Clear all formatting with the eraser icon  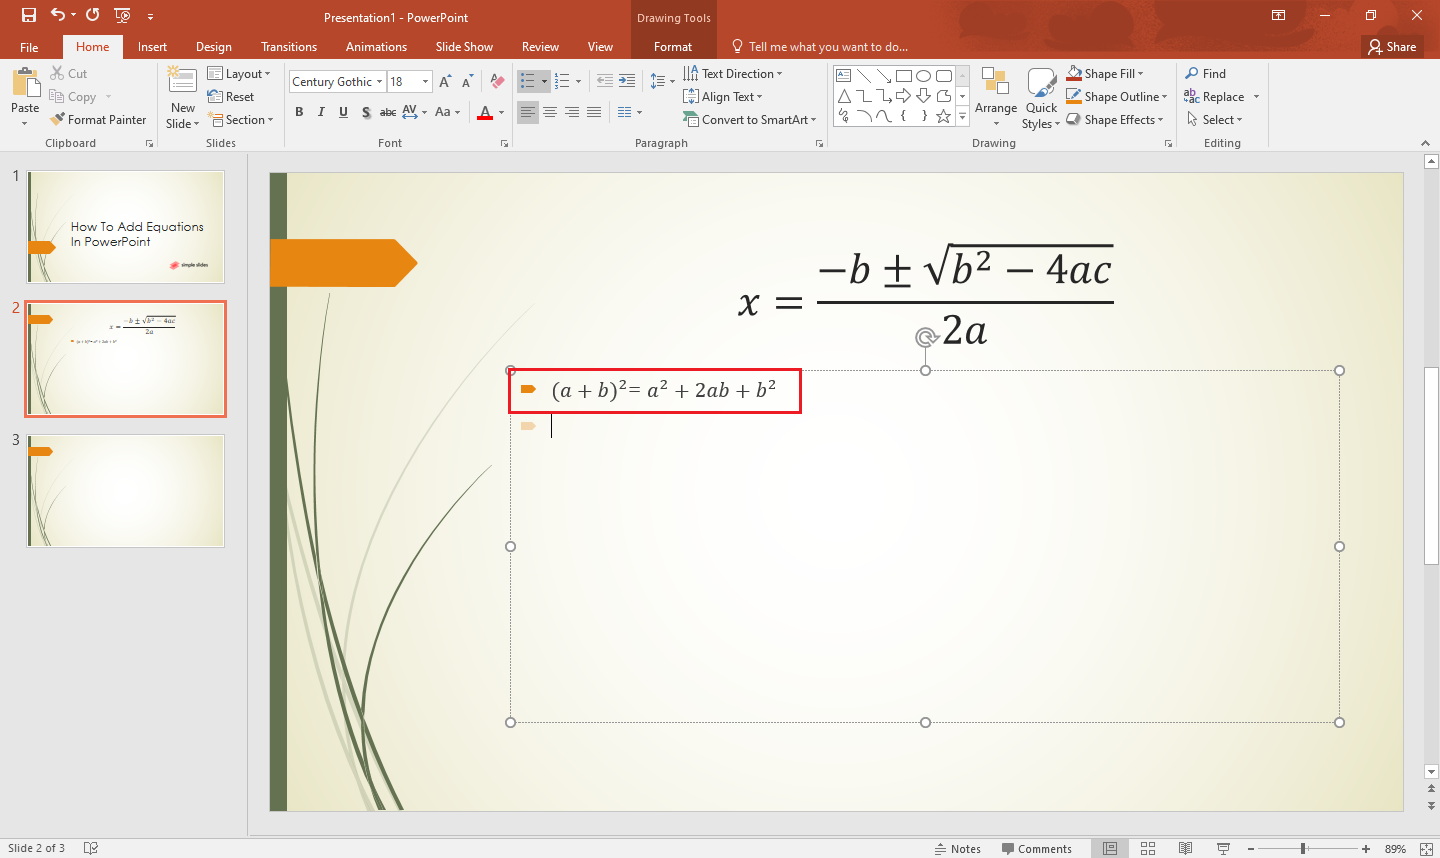tap(498, 82)
